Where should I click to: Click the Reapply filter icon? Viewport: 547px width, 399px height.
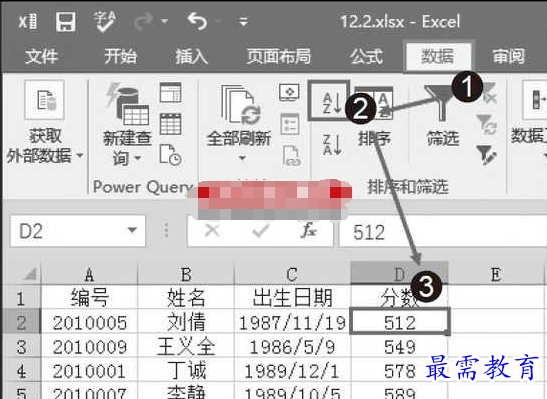(487, 124)
